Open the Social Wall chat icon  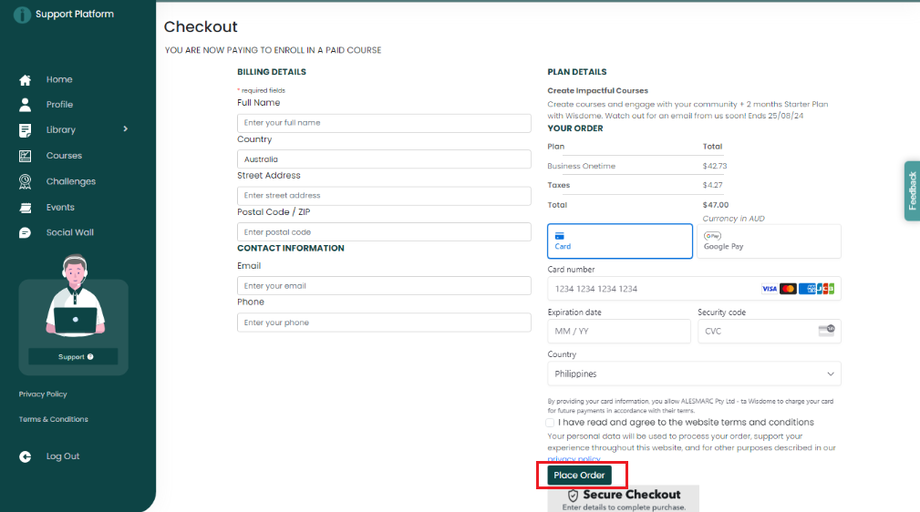pos(25,233)
